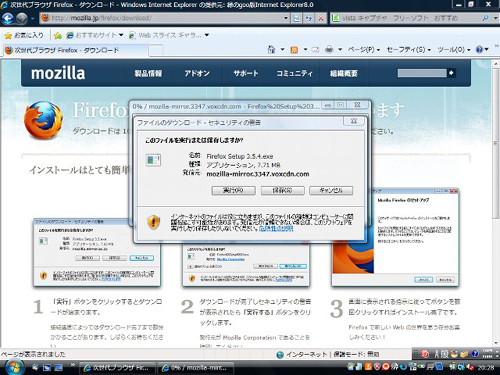Image resolution: width=500 pixels, height=375 pixels.
Task: Close the security warning dialog with X
Action: (x=354, y=121)
